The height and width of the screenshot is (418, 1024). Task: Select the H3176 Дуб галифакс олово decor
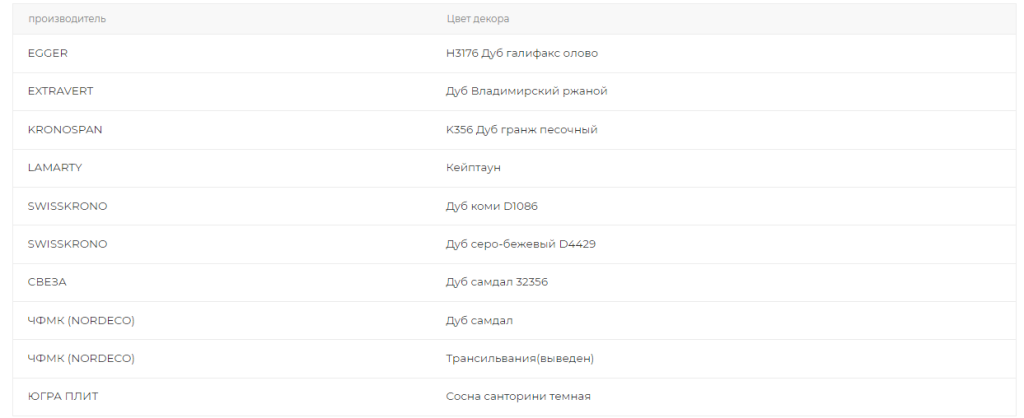click(522, 54)
